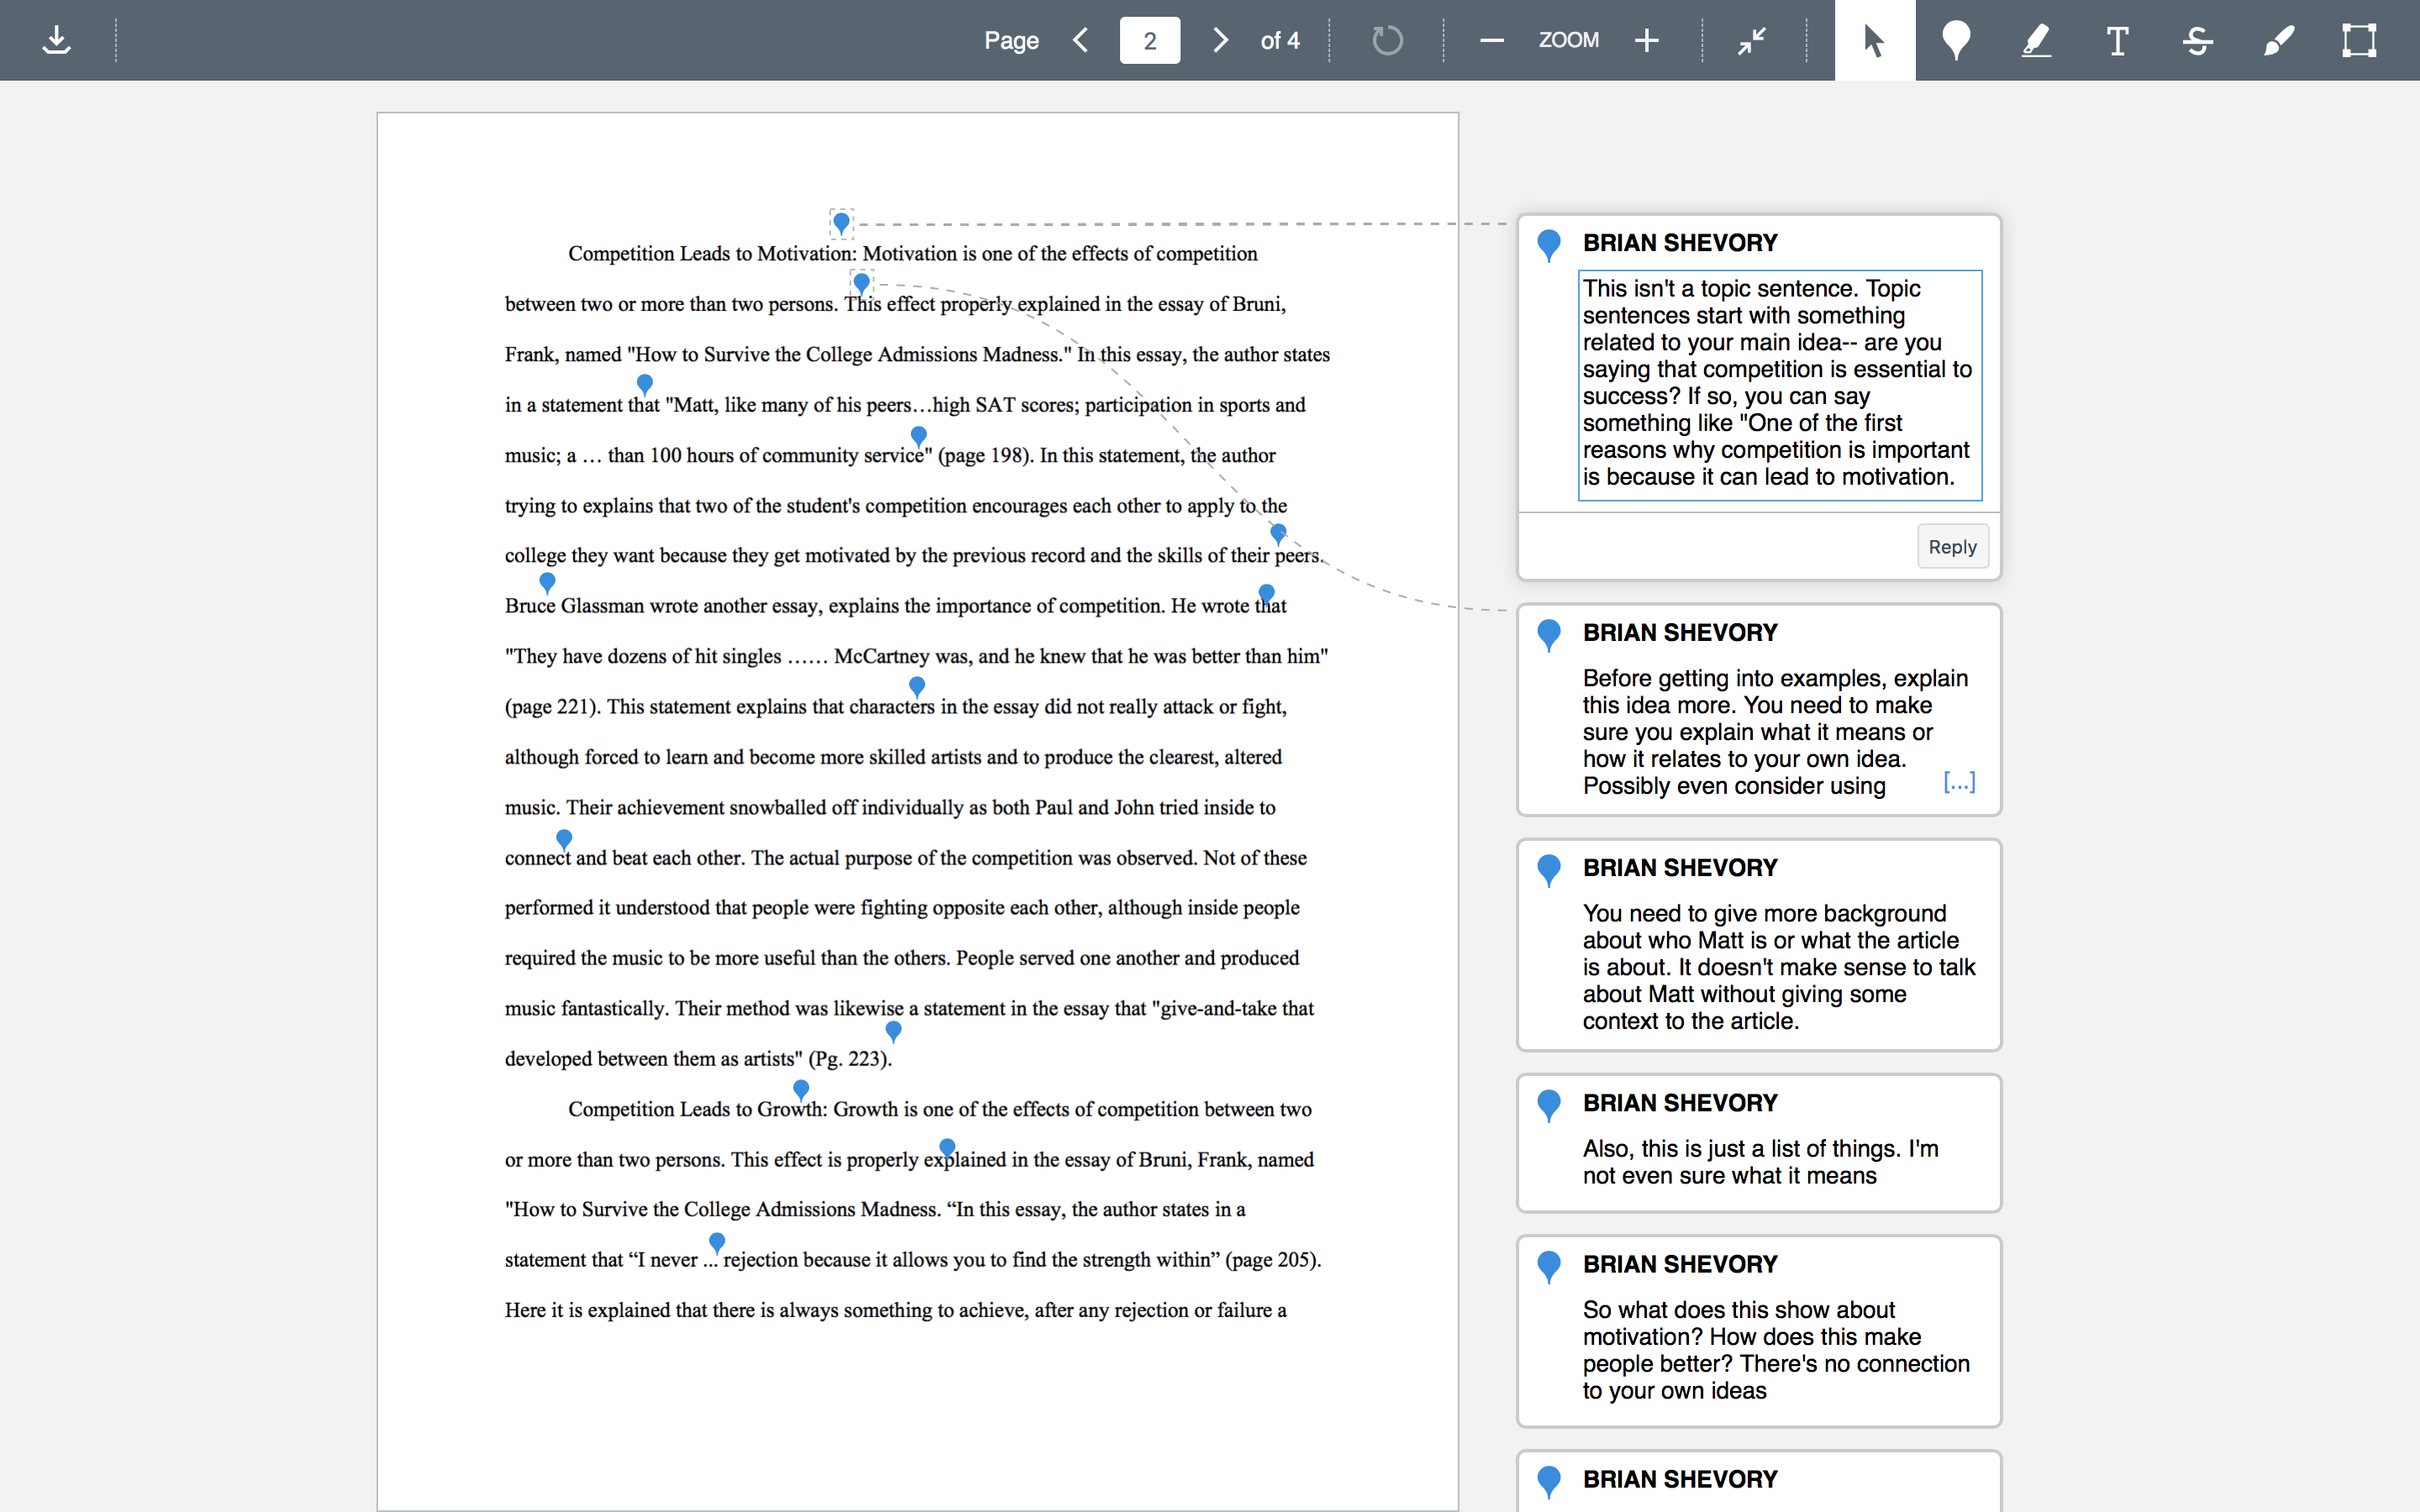Viewport: 2420px width, 1512px height.
Task: Click the pin marker above 'Bruce Glassman'
Action: (x=547, y=581)
